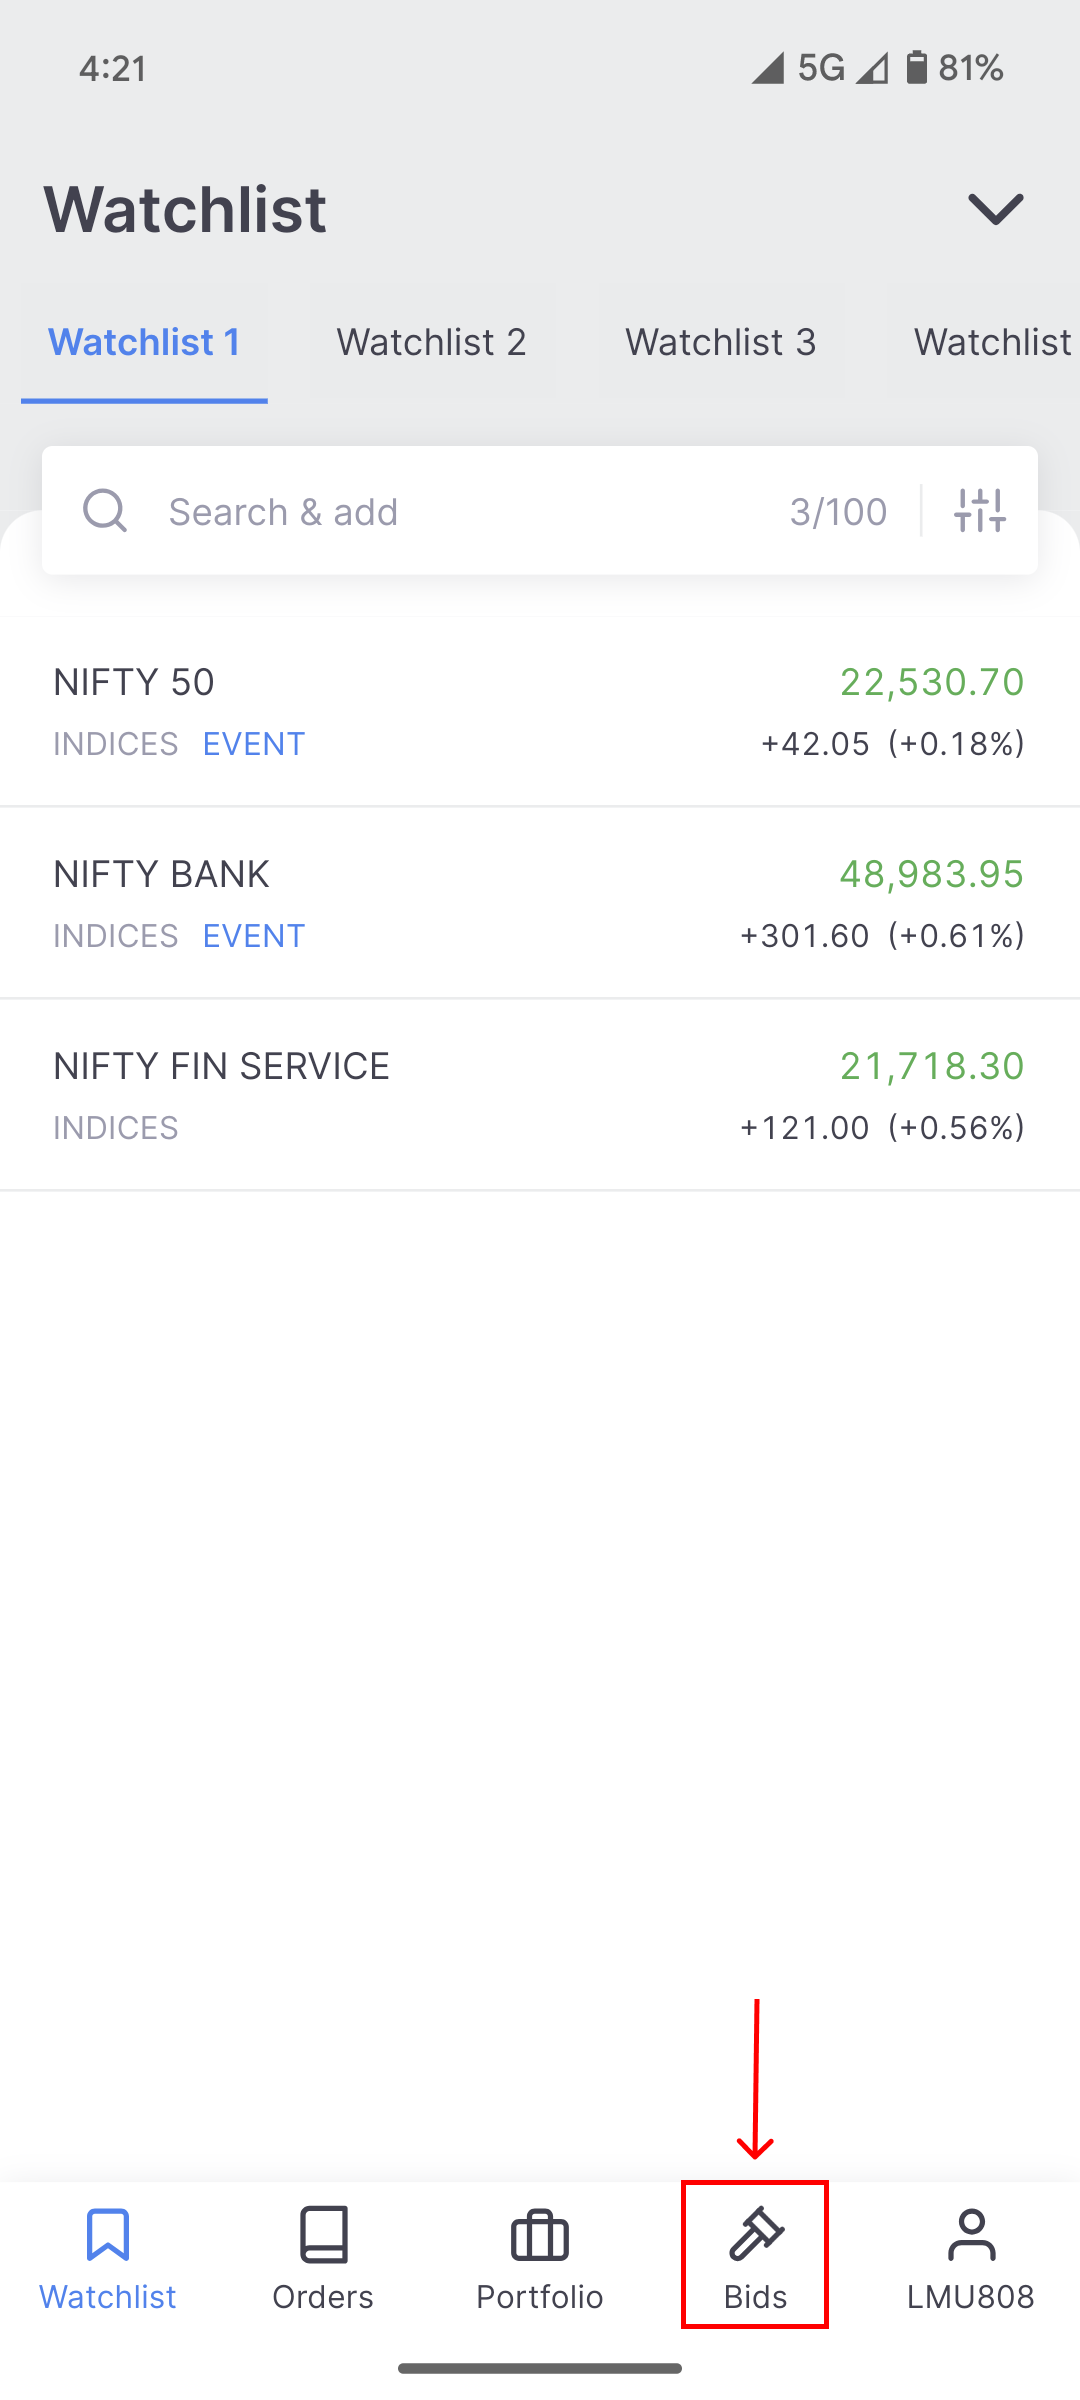Expand the Watchlist header chevron
Screen dimensions: 1080x2400
pyautogui.click(x=996, y=209)
